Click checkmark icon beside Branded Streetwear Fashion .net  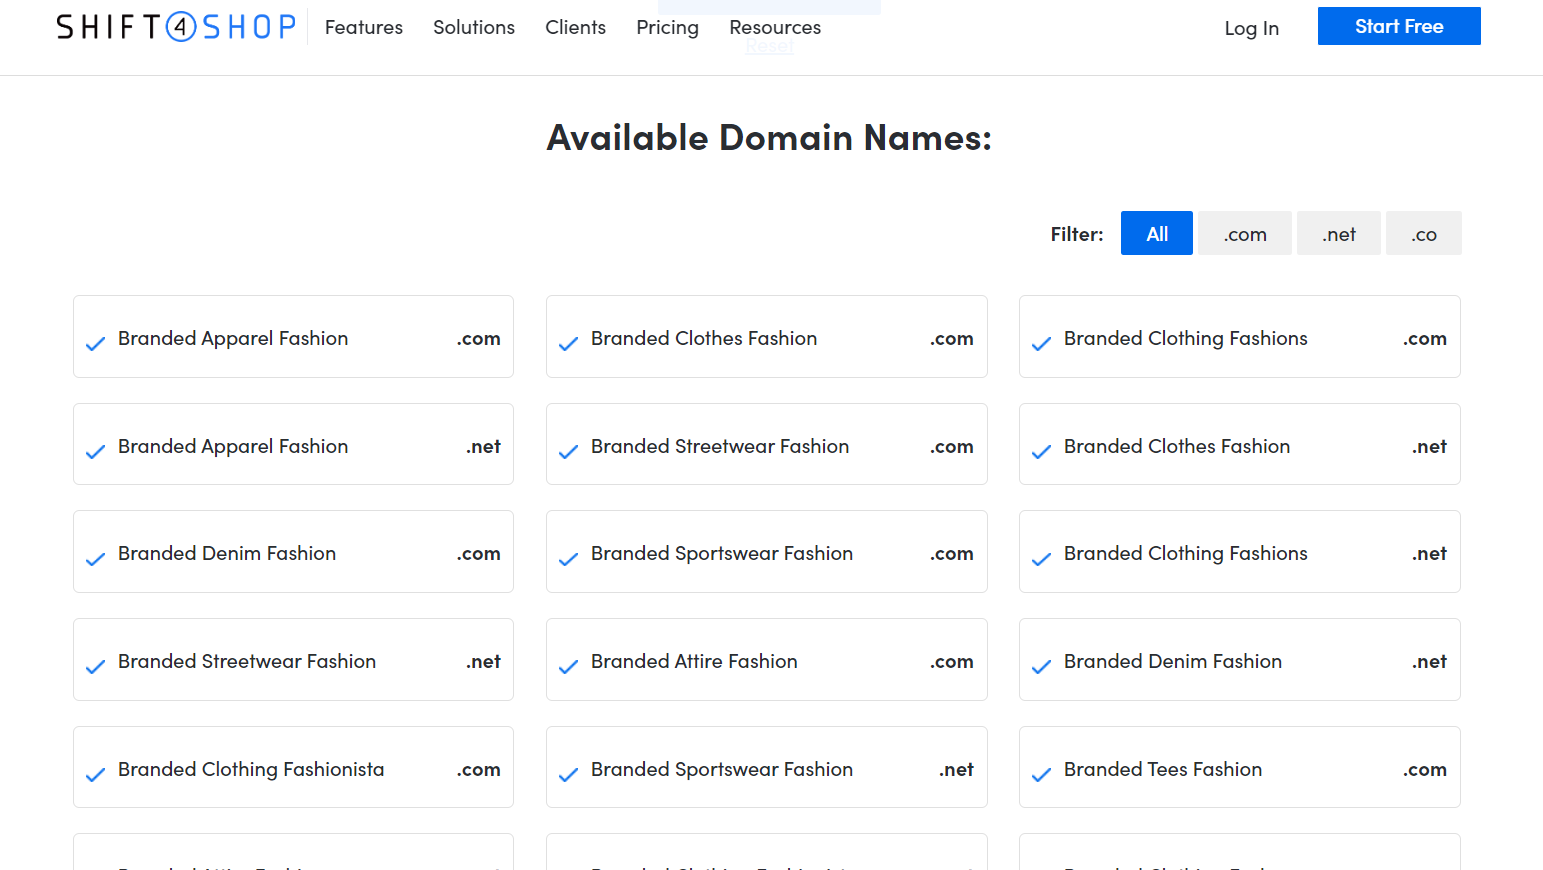click(95, 667)
